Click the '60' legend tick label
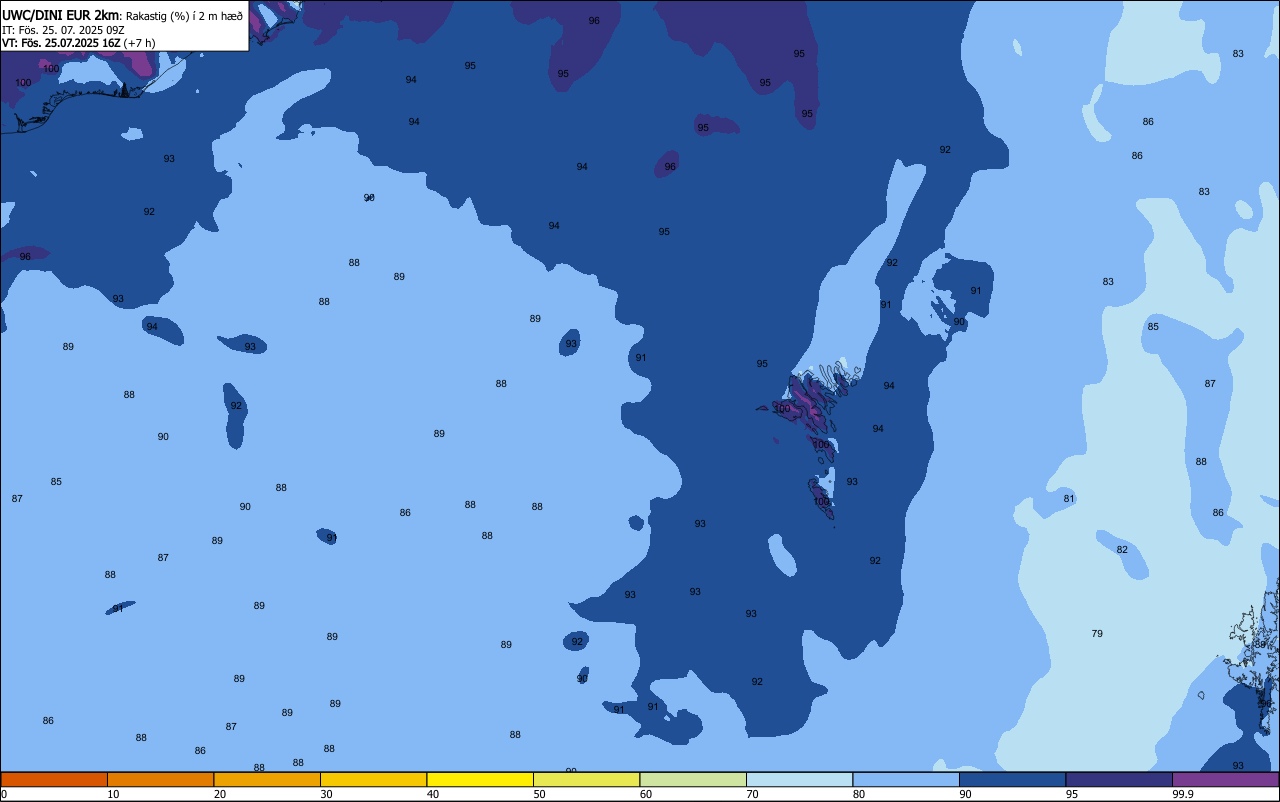The image size is (1280, 802). 646,794
